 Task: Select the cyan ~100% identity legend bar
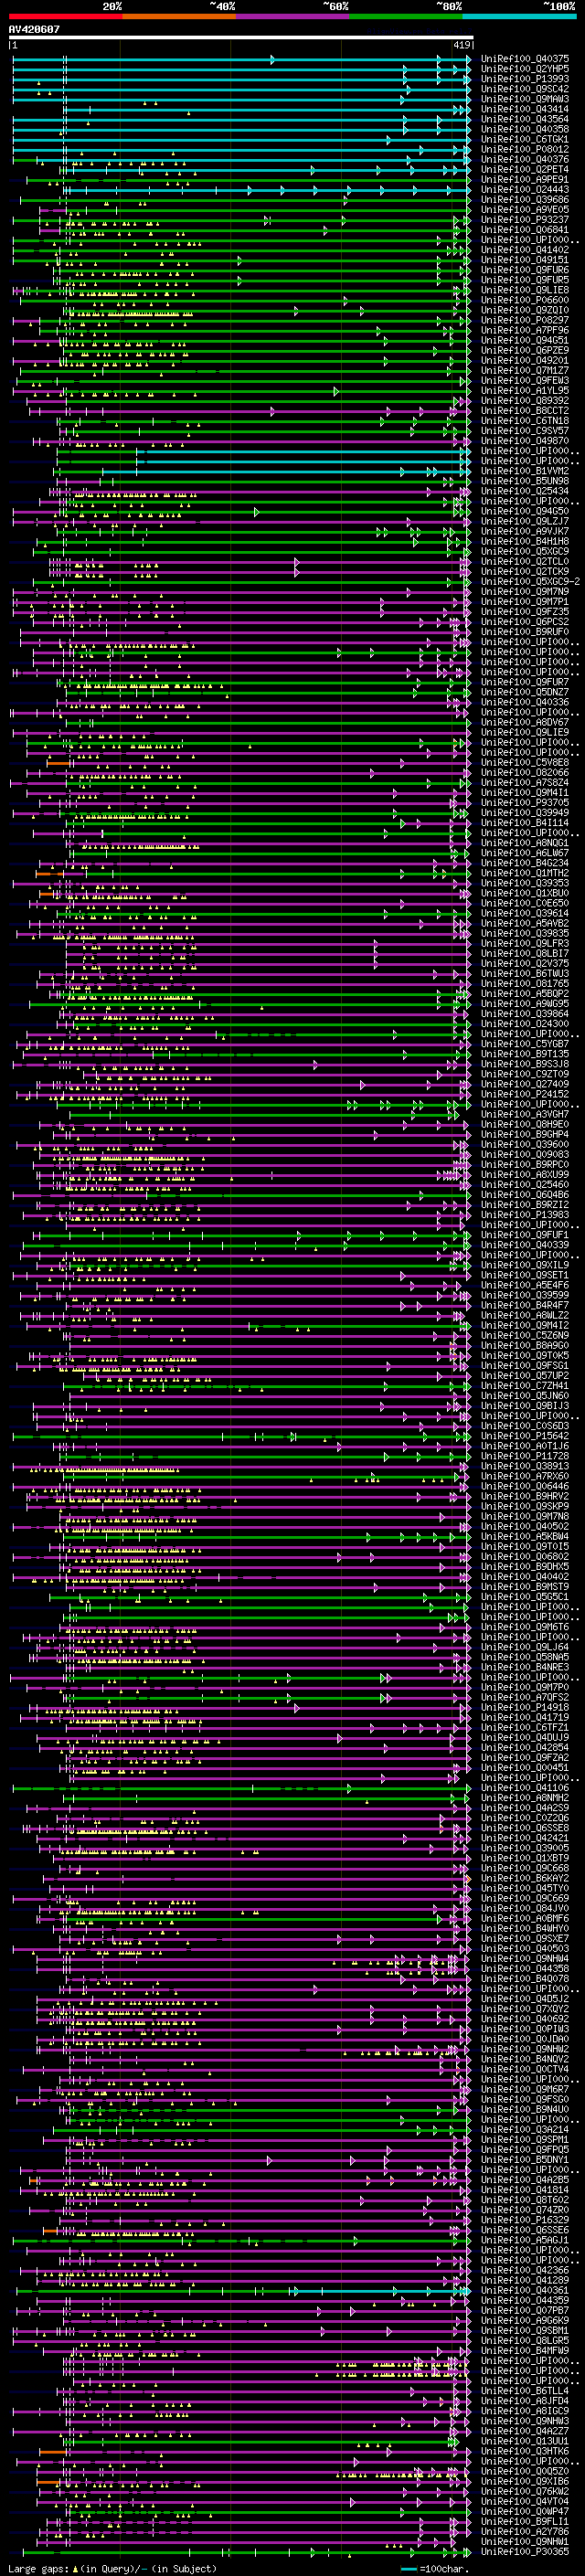[x=519, y=16]
